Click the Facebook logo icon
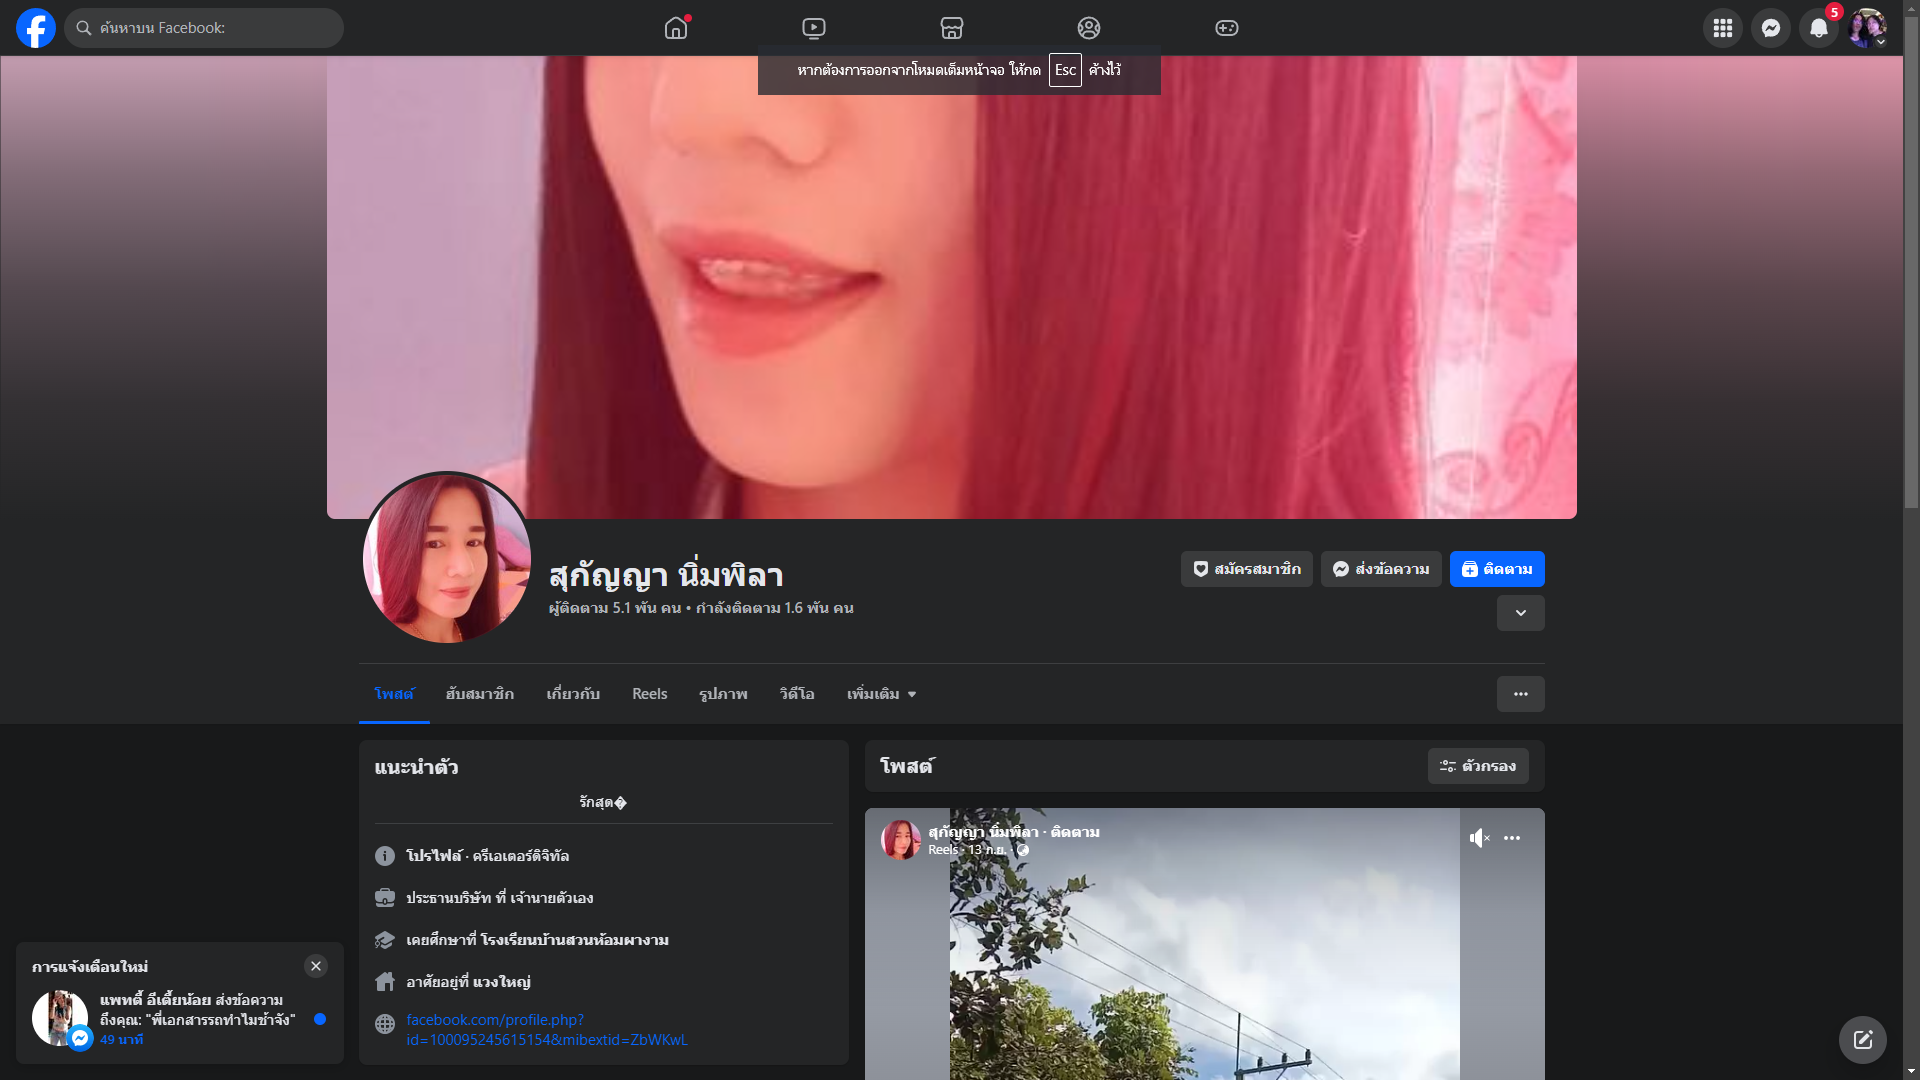 pos(36,28)
